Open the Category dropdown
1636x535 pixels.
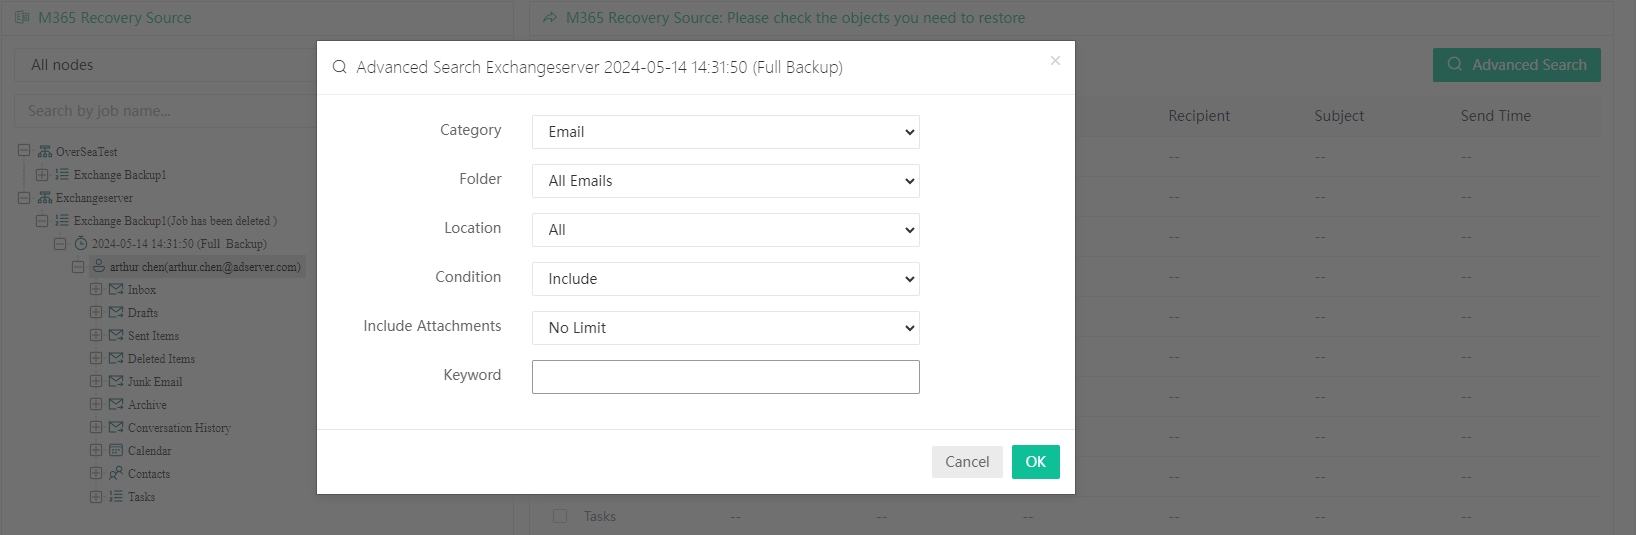(x=725, y=132)
